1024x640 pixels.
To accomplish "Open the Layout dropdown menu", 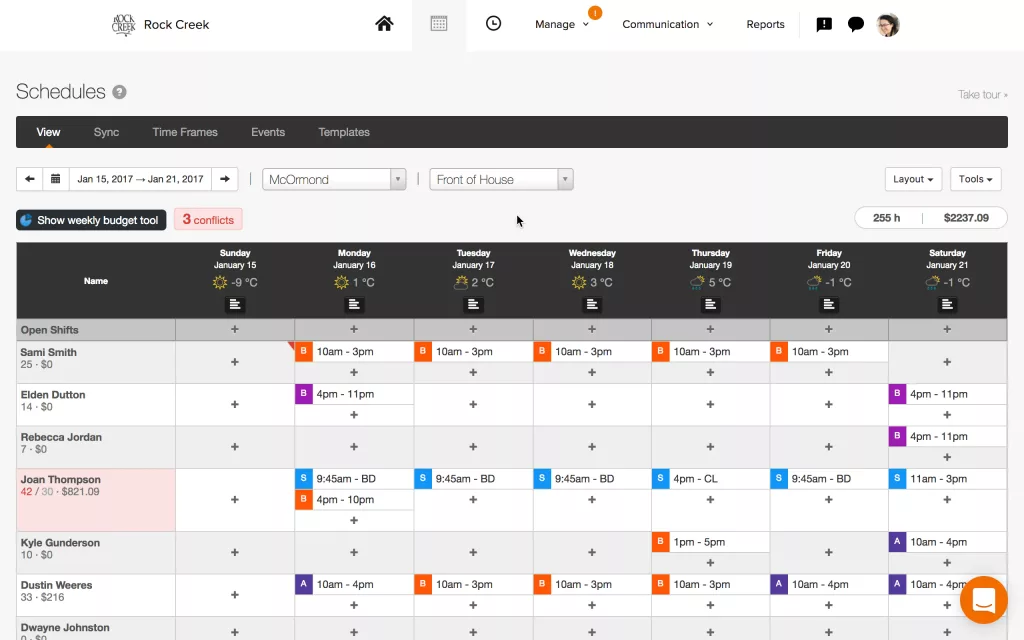I will coord(913,179).
